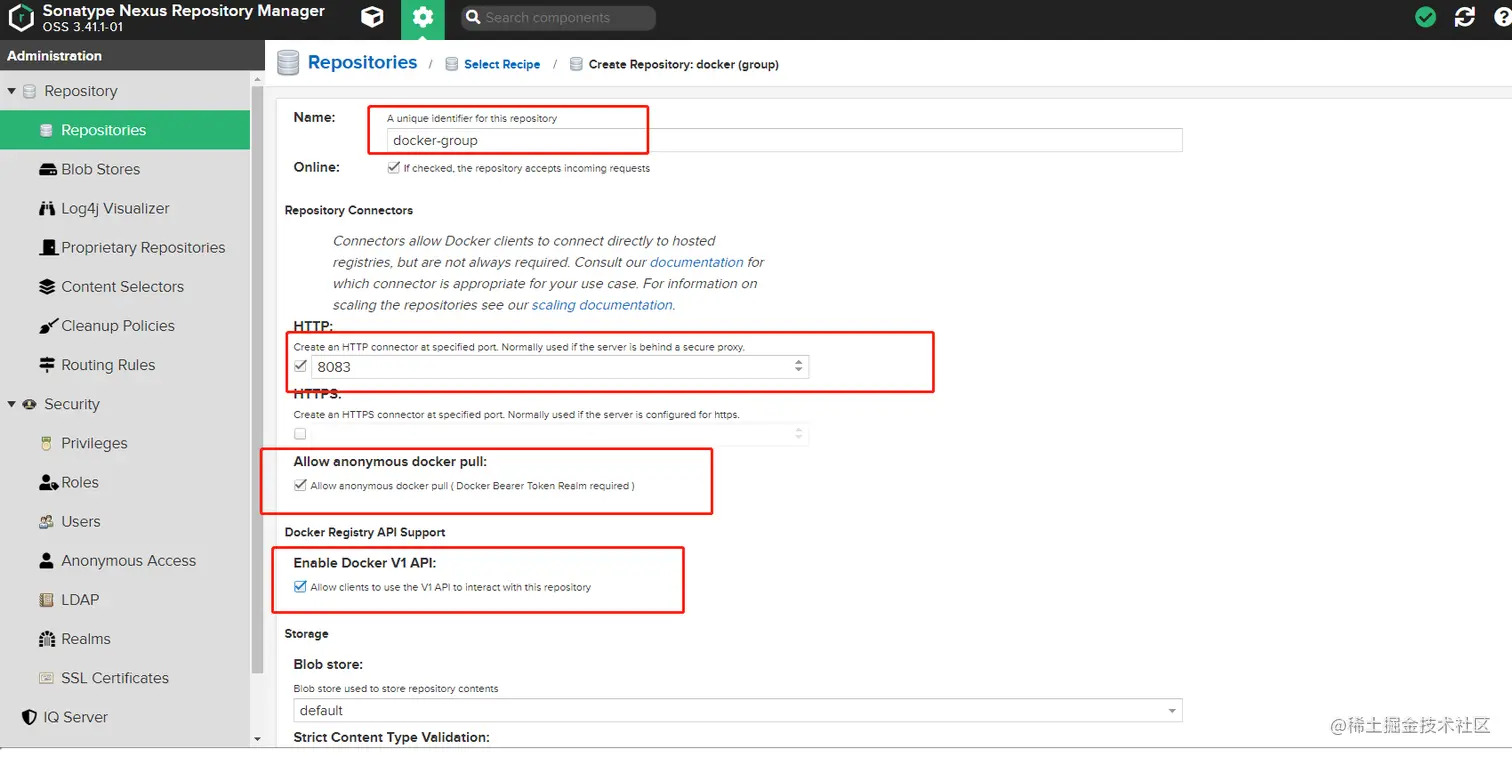This screenshot has width=1512, height=757.
Task: Click the Realms icon in sidebar
Action: pyautogui.click(x=47, y=639)
